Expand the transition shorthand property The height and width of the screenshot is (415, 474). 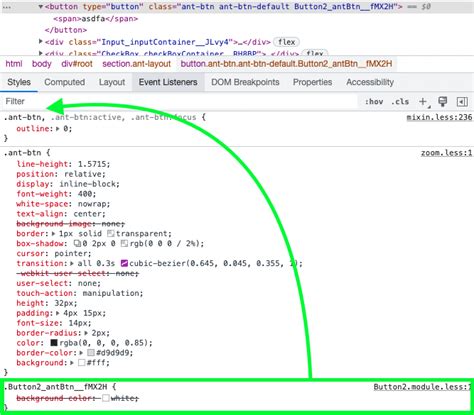(x=71, y=263)
